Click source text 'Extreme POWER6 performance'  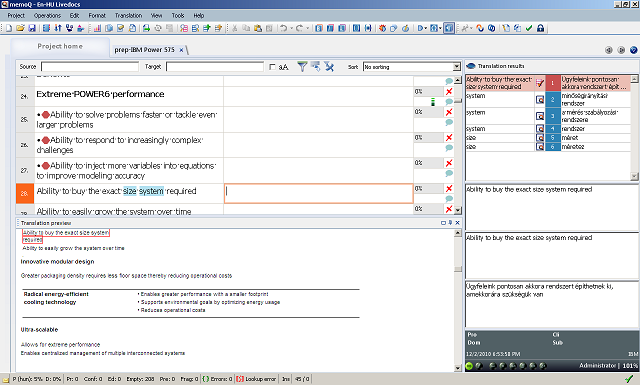(100, 94)
